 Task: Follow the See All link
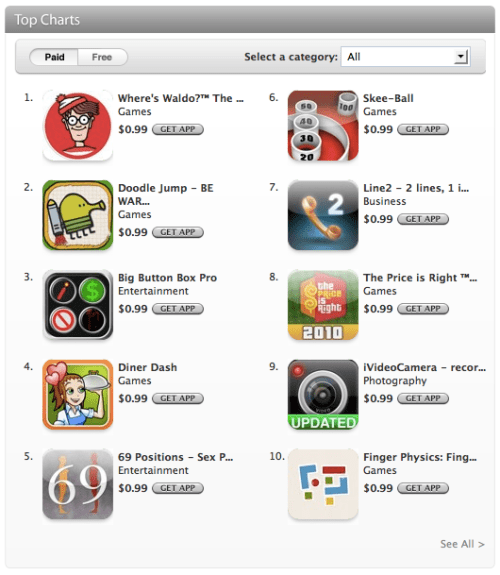tap(462, 544)
